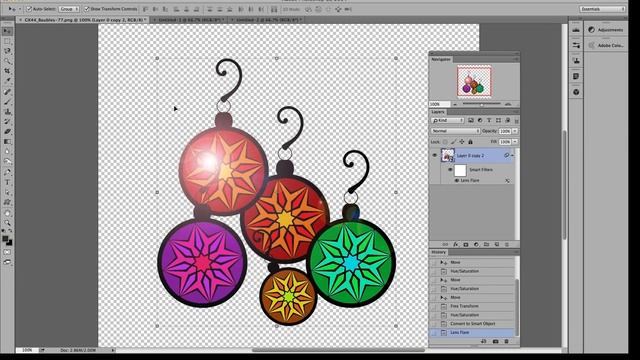Toggle lock transparent pixels
Viewport: 640px width, 360px height.
(445, 142)
